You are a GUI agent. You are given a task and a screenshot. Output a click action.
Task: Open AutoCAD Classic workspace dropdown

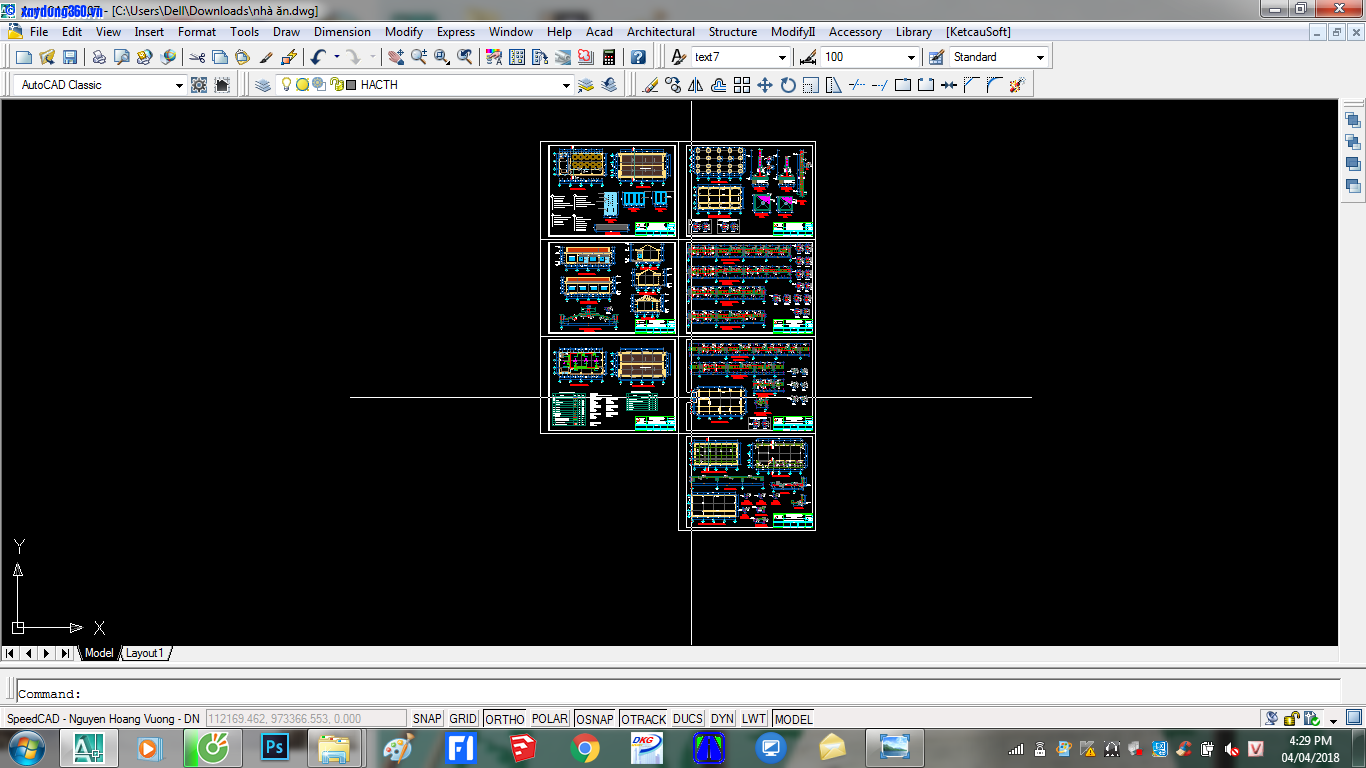coord(179,85)
